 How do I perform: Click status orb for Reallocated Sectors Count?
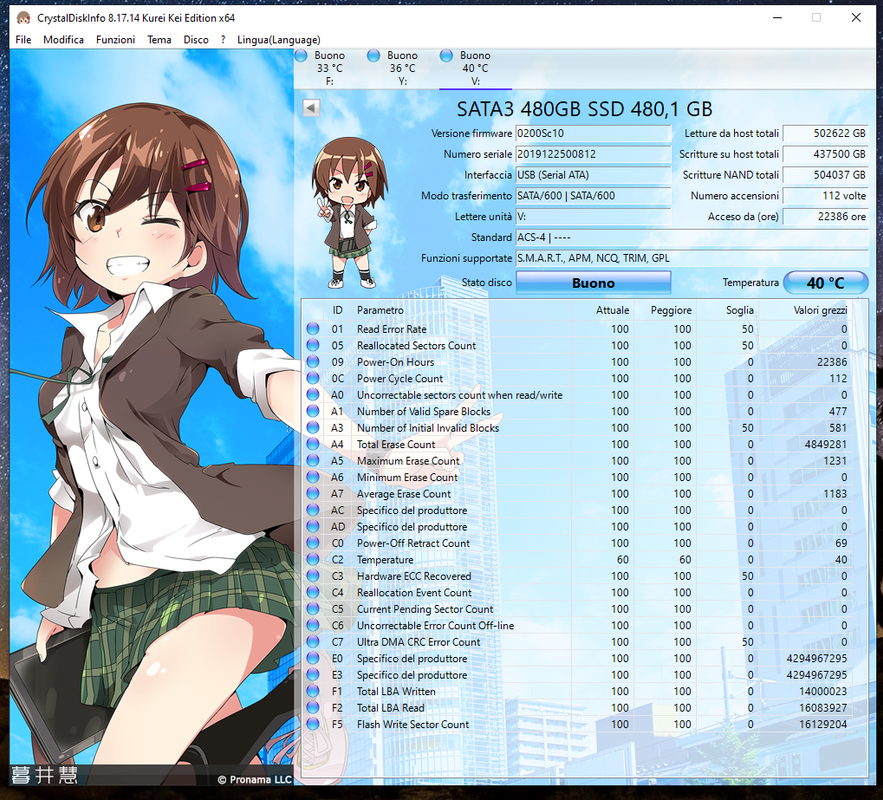[x=313, y=345]
